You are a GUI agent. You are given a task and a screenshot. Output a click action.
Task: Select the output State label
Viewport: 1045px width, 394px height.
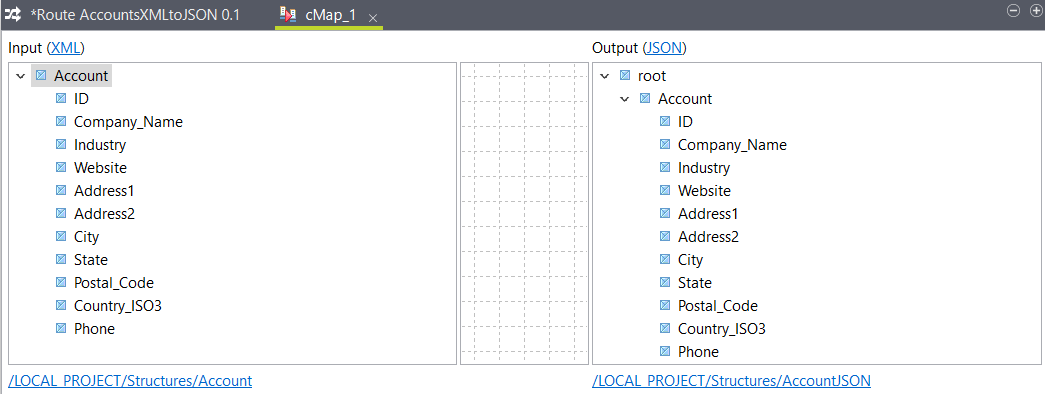(695, 283)
